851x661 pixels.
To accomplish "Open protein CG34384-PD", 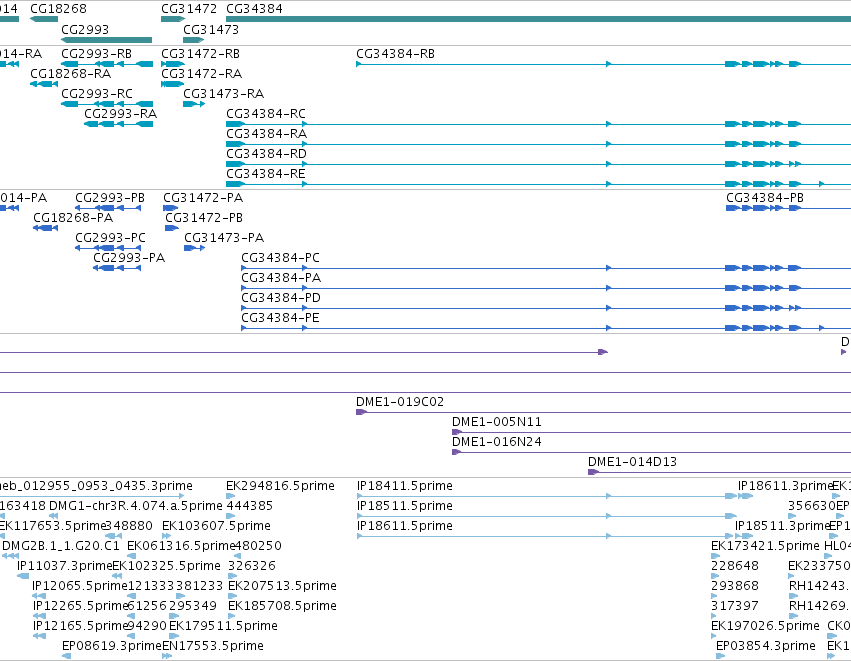I will tap(281, 298).
